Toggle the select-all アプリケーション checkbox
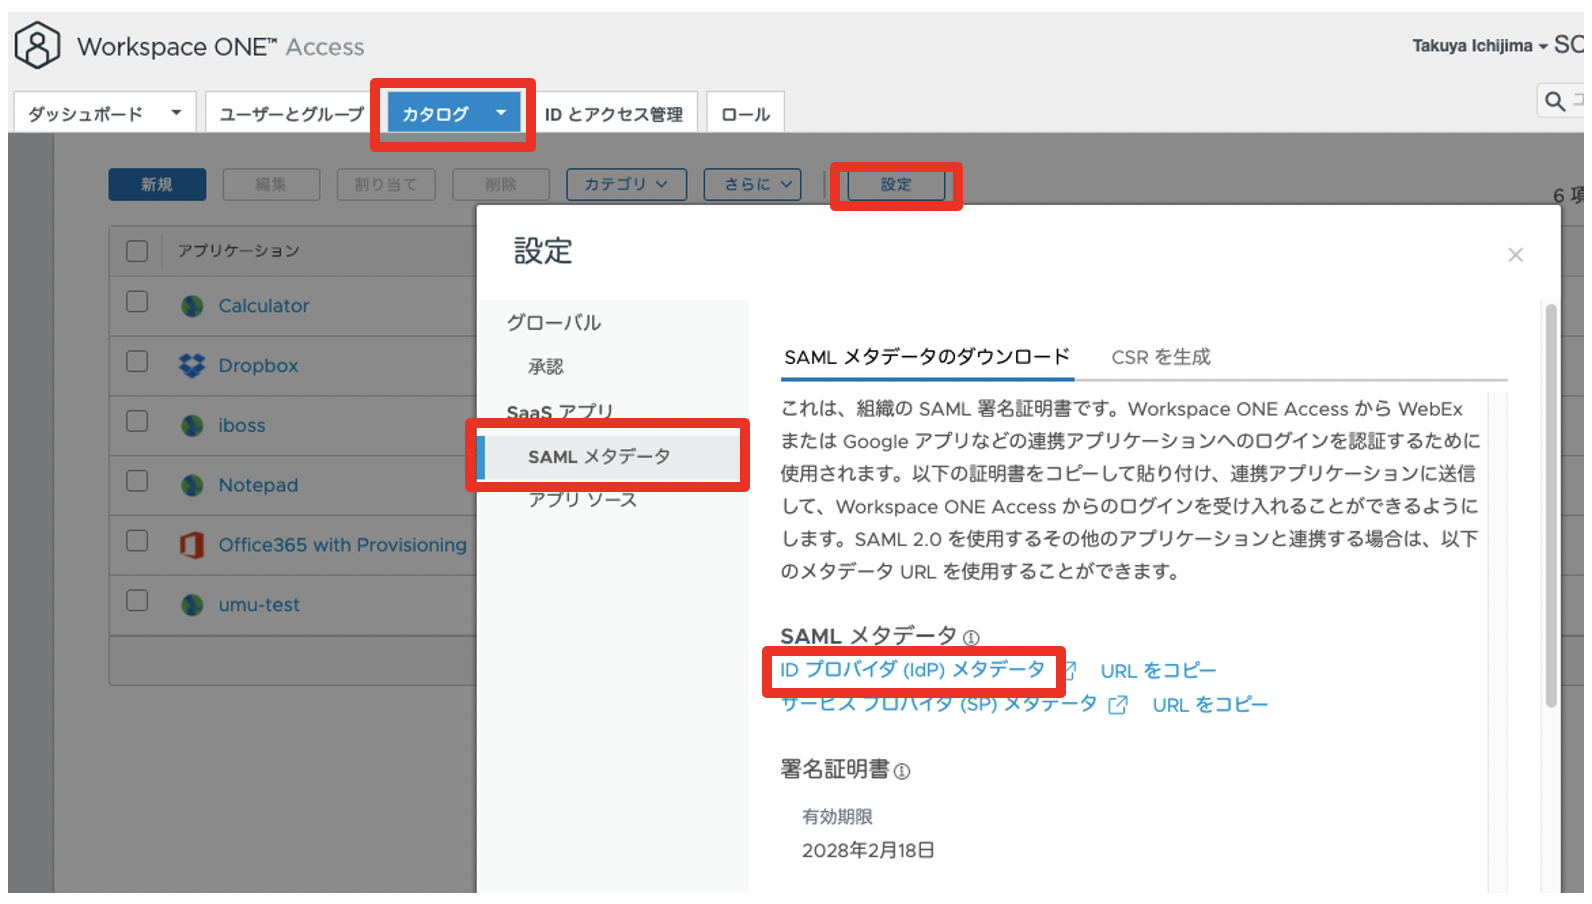 coord(137,251)
